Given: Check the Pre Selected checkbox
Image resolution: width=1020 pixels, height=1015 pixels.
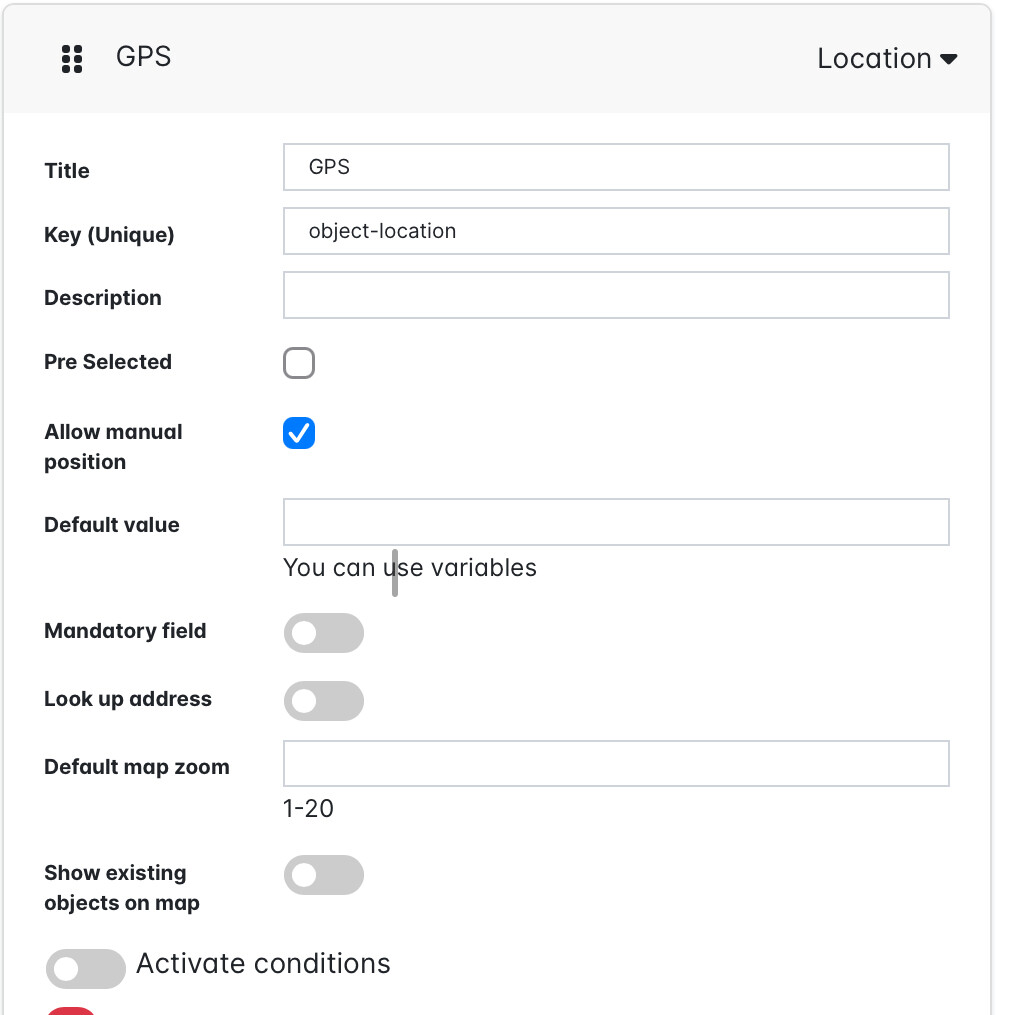Looking at the screenshot, I should point(299,363).
